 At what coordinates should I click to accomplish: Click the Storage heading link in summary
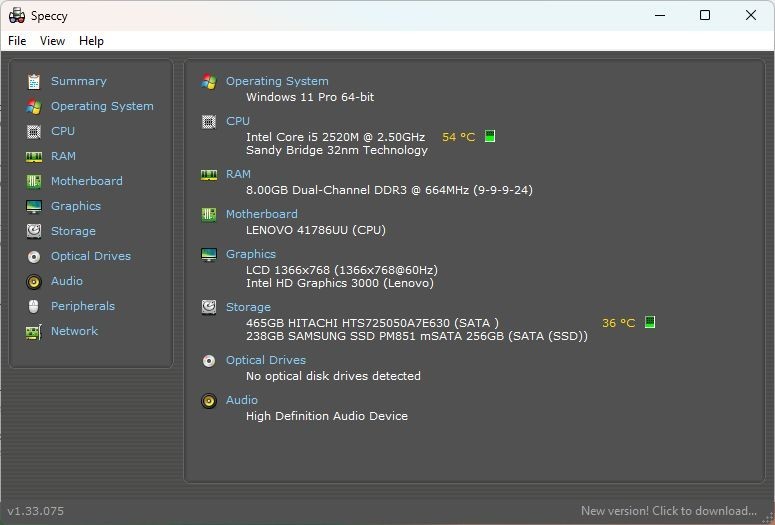[248, 307]
